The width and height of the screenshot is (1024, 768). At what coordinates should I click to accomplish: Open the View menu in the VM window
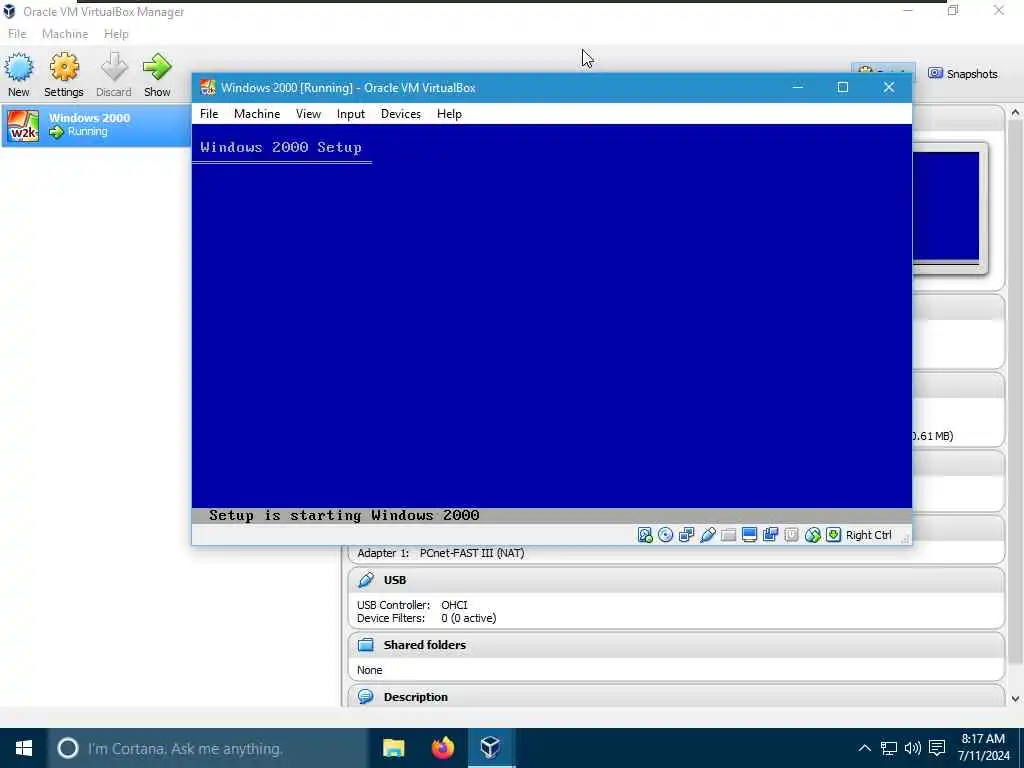click(x=308, y=114)
